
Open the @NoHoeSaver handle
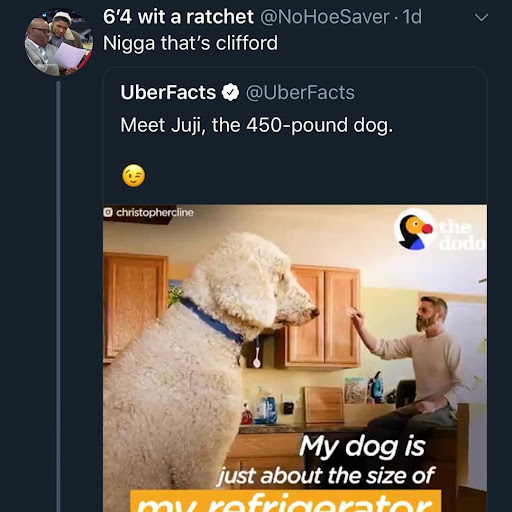coord(324,17)
